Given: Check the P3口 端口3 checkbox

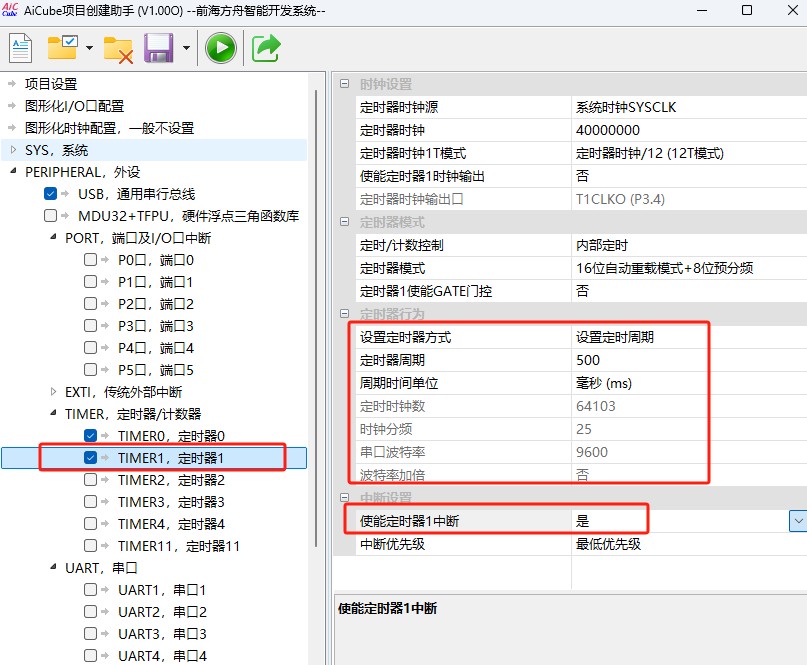Looking at the screenshot, I should (x=91, y=325).
